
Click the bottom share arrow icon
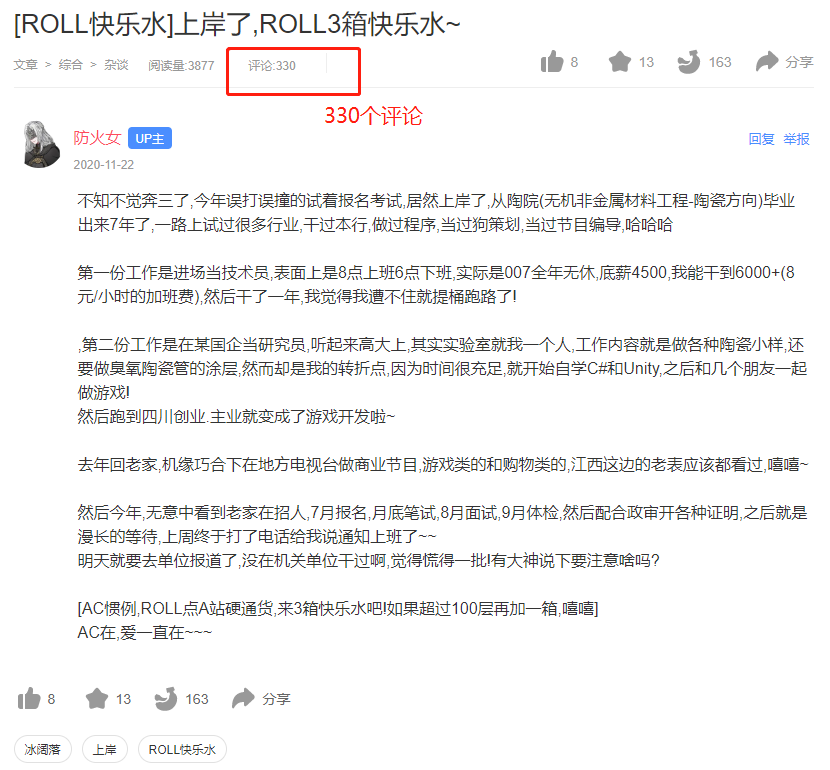[x=243, y=699]
